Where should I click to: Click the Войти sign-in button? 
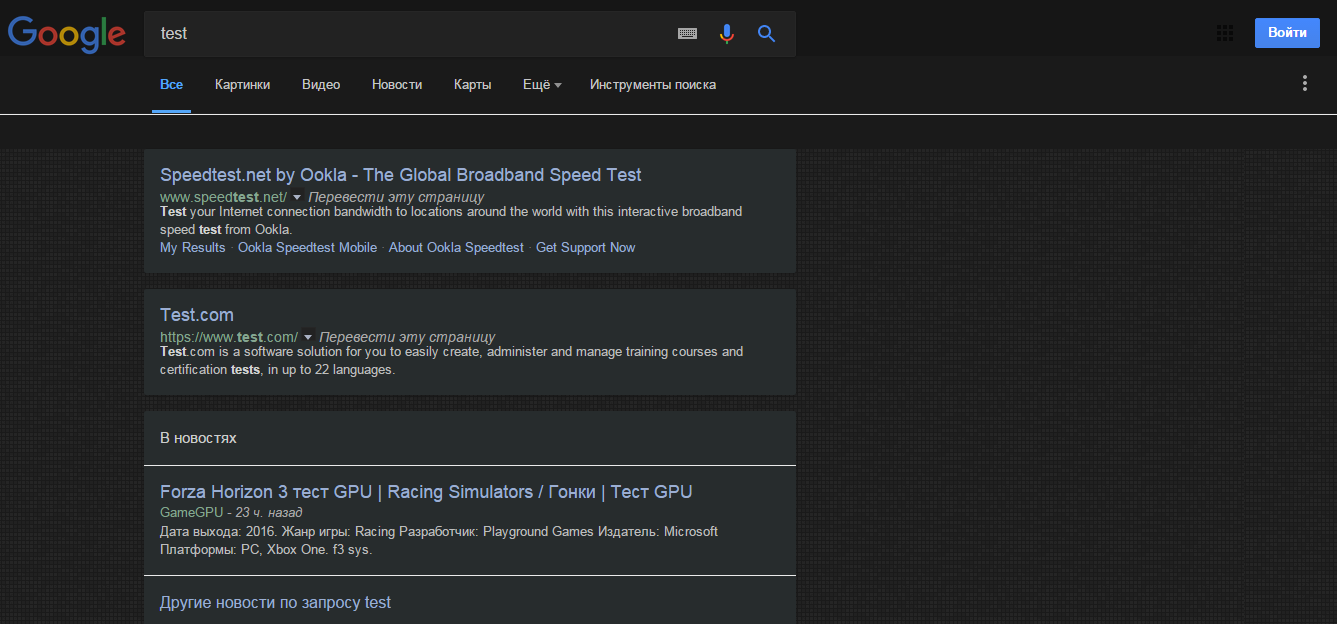click(1287, 33)
